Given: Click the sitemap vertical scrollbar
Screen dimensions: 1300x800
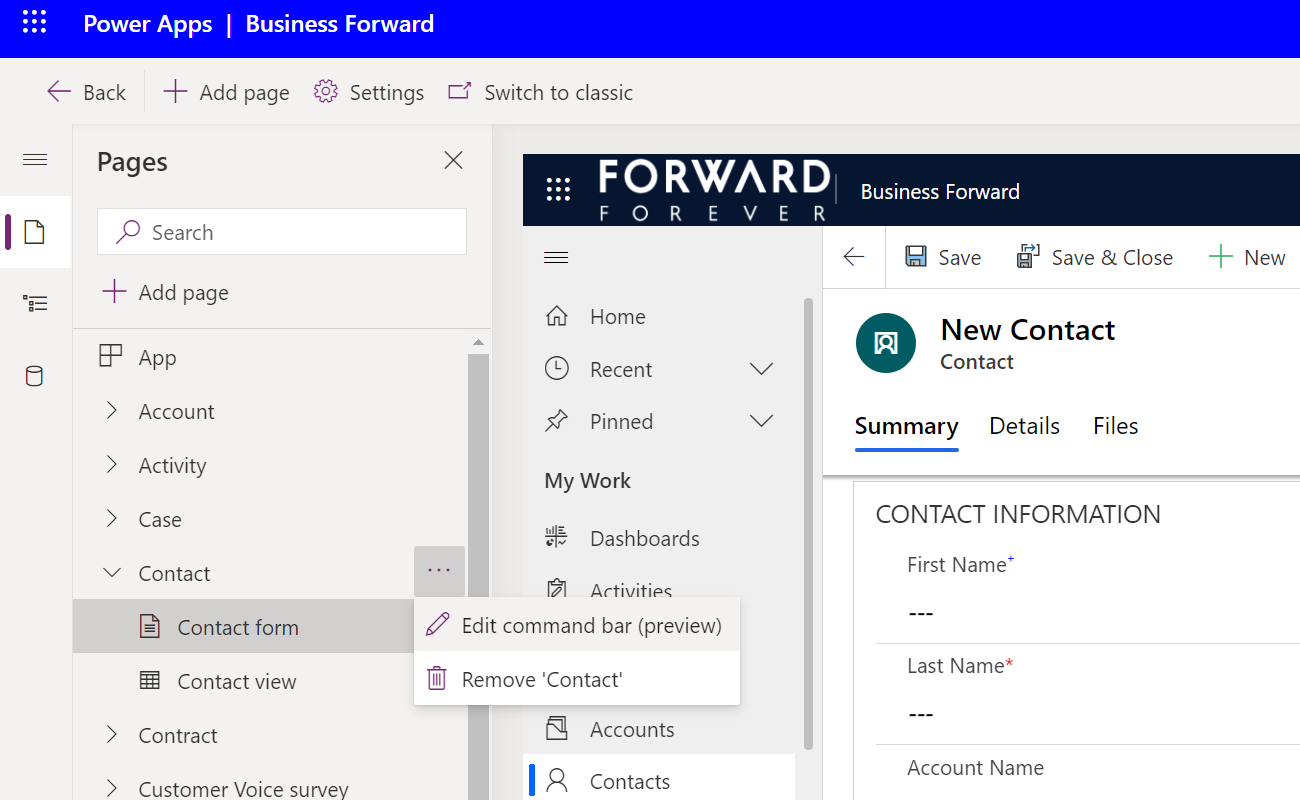Looking at the screenshot, I should coord(809,523).
